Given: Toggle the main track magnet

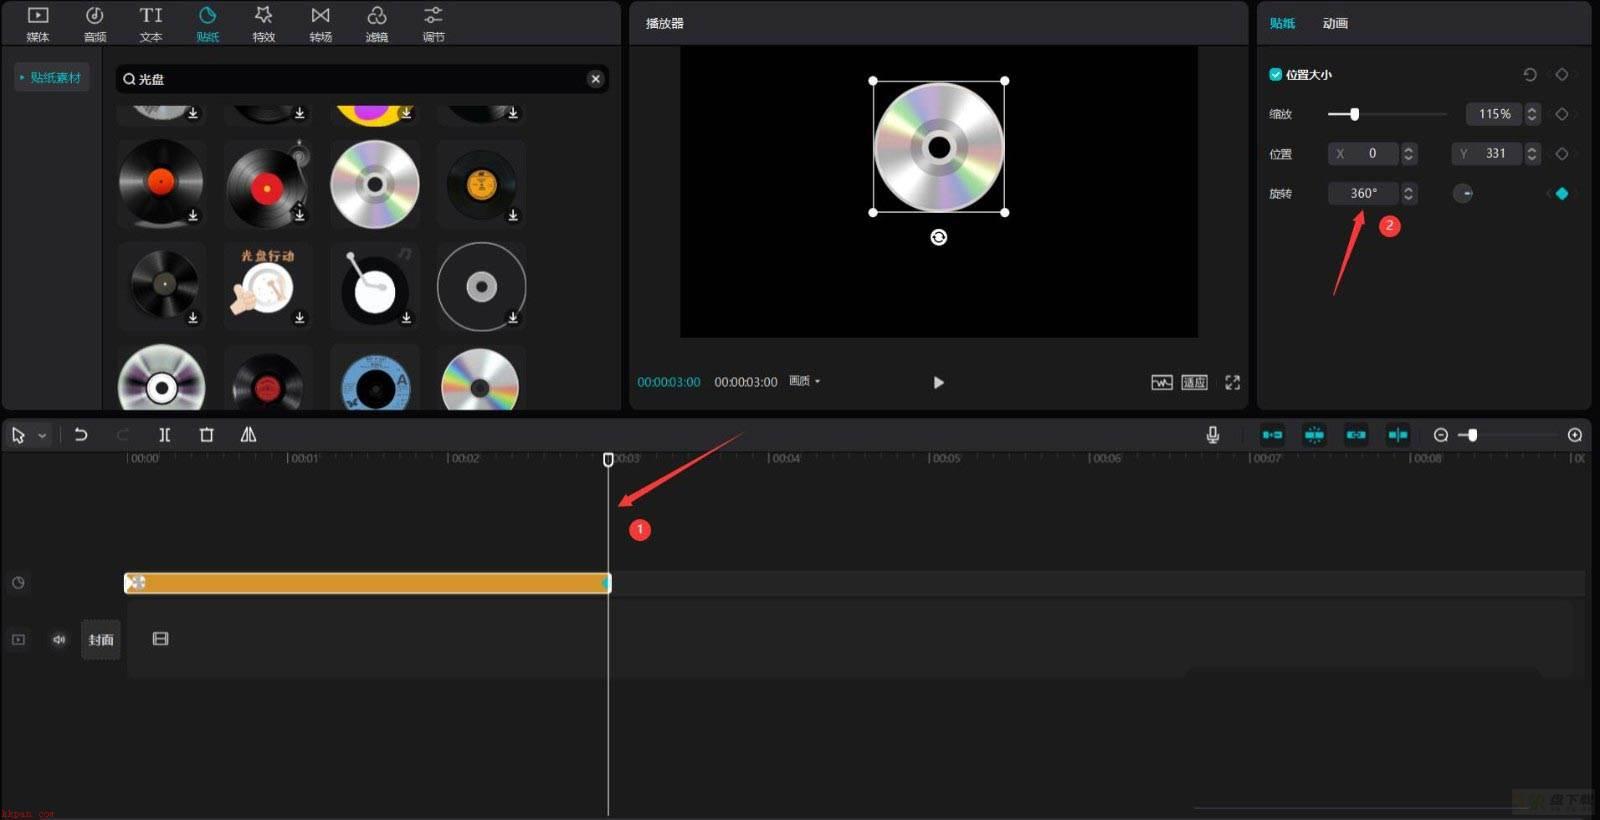Looking at the screenshot, I should click(x=1272, y=435).
